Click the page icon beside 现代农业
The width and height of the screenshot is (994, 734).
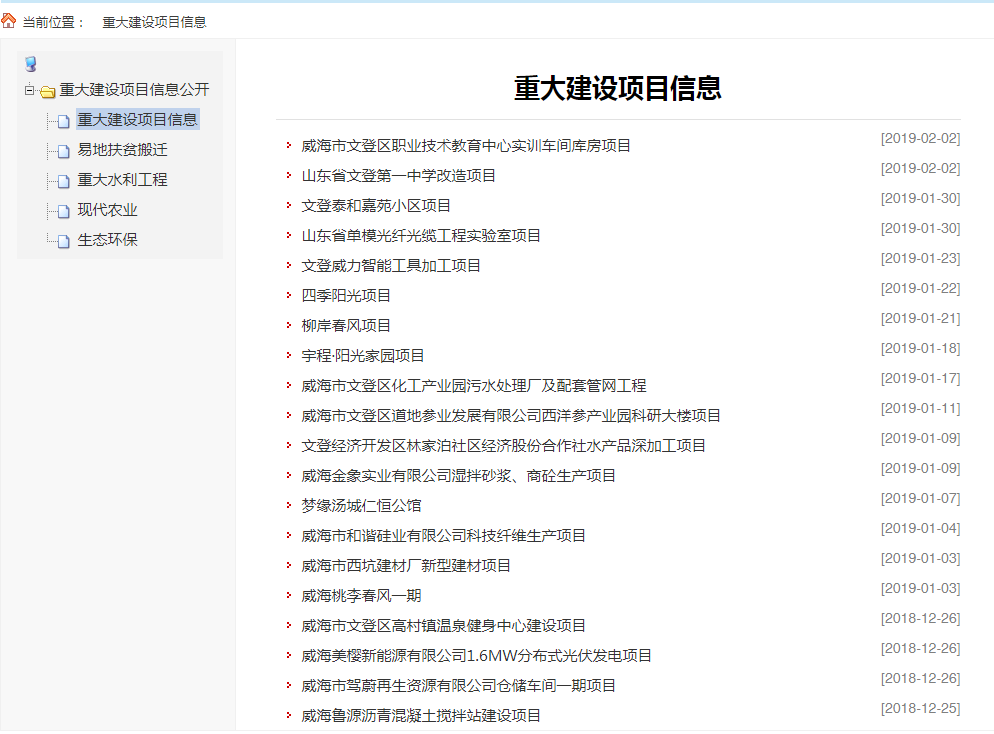pyautogui.click(x=64, y=211)
